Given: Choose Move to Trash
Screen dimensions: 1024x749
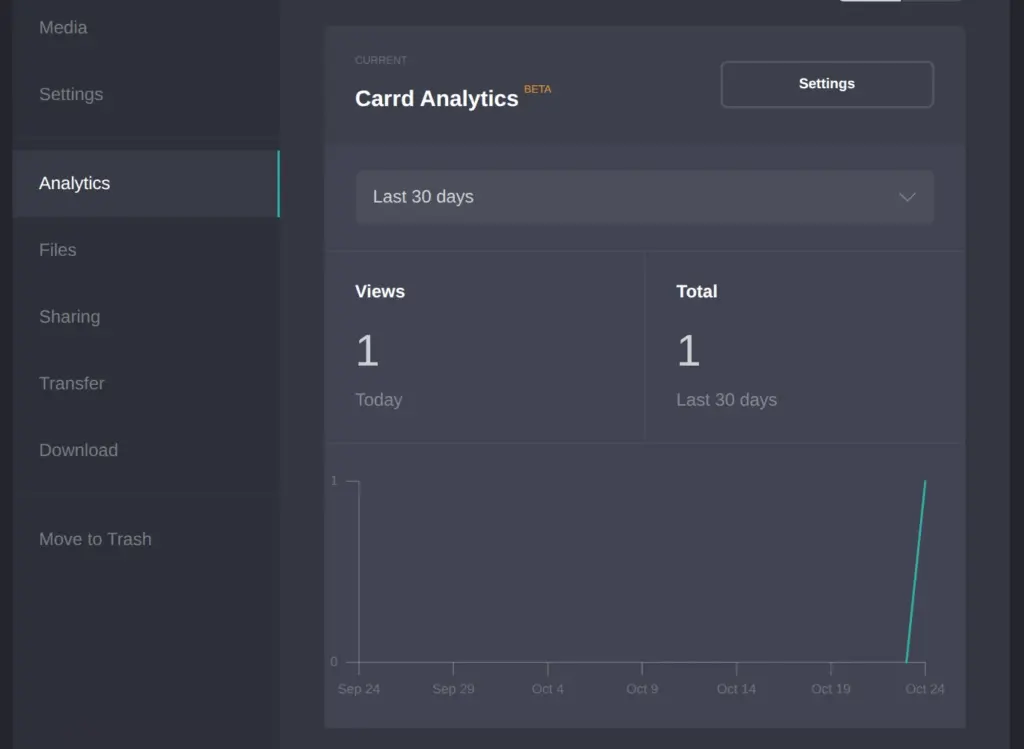Looking at the screenshot, I should click(x=95, y=539).
